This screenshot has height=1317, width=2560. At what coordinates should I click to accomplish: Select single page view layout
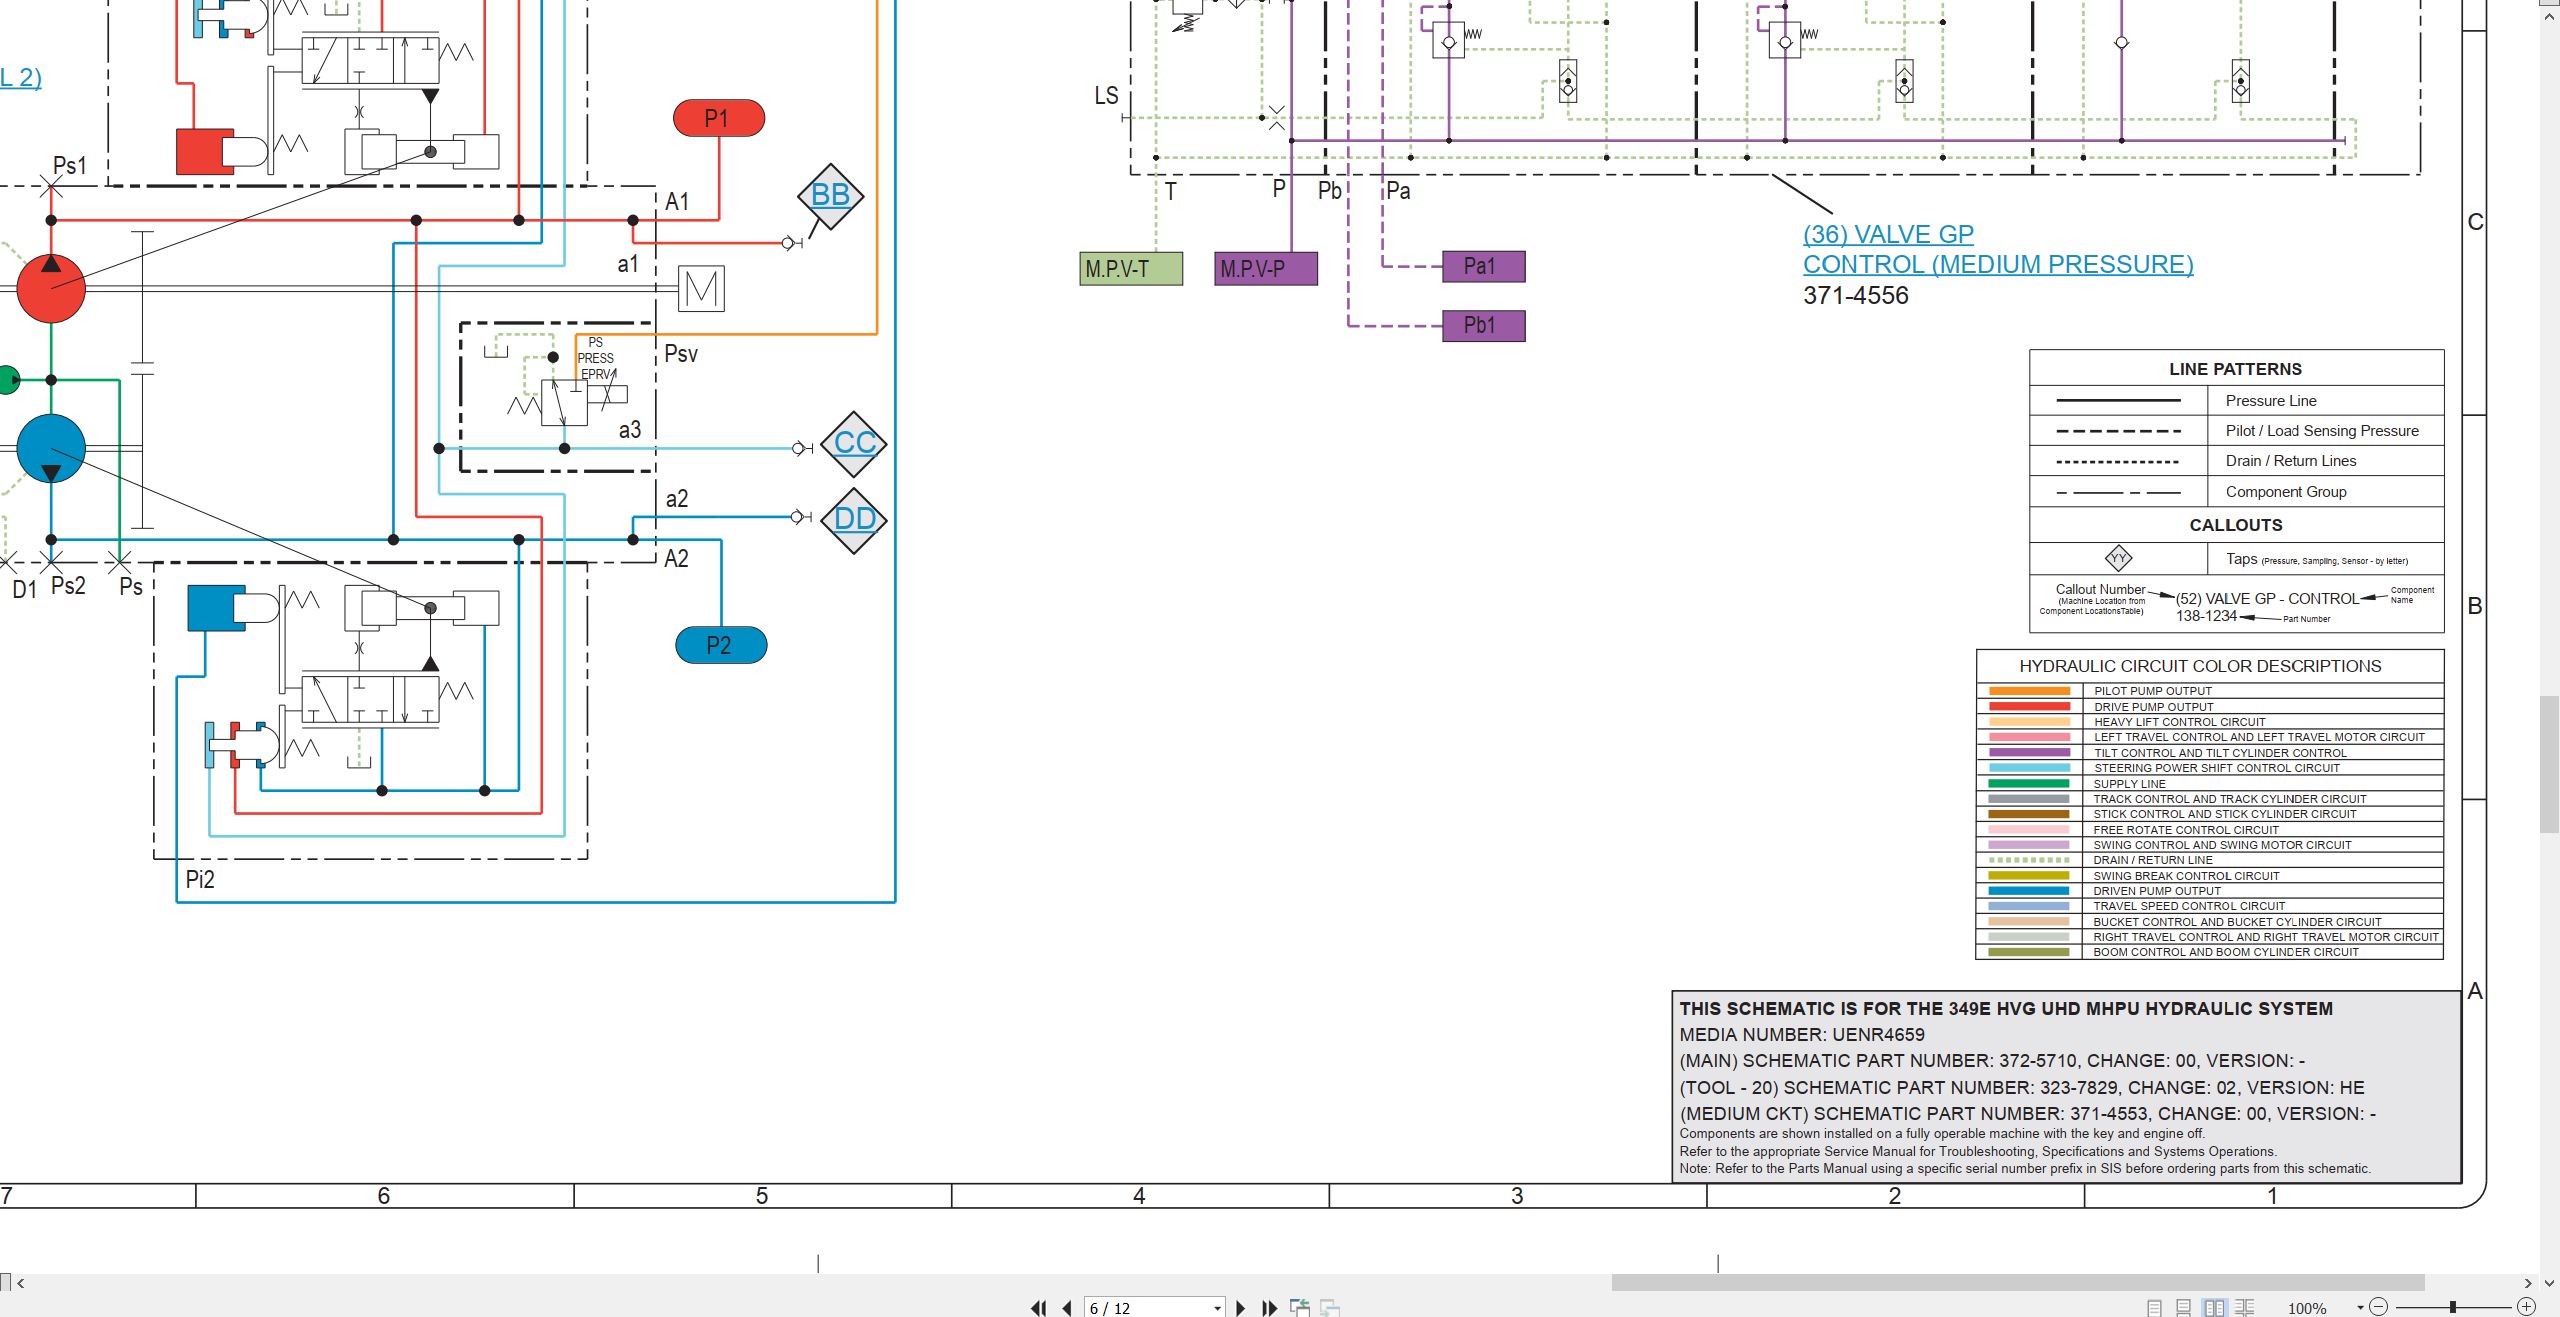point(2155,1308)
